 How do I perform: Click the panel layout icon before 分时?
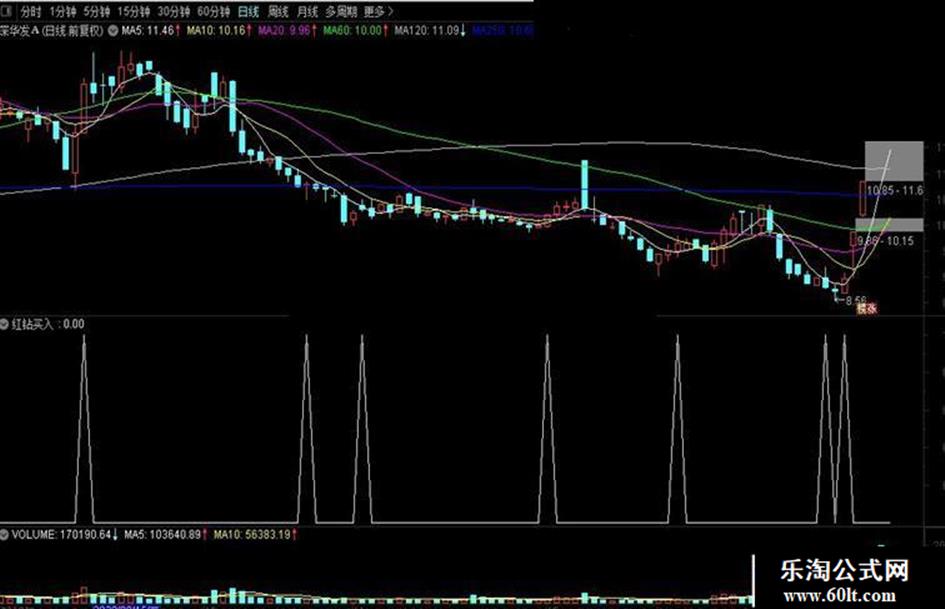(x=7, y=11)
